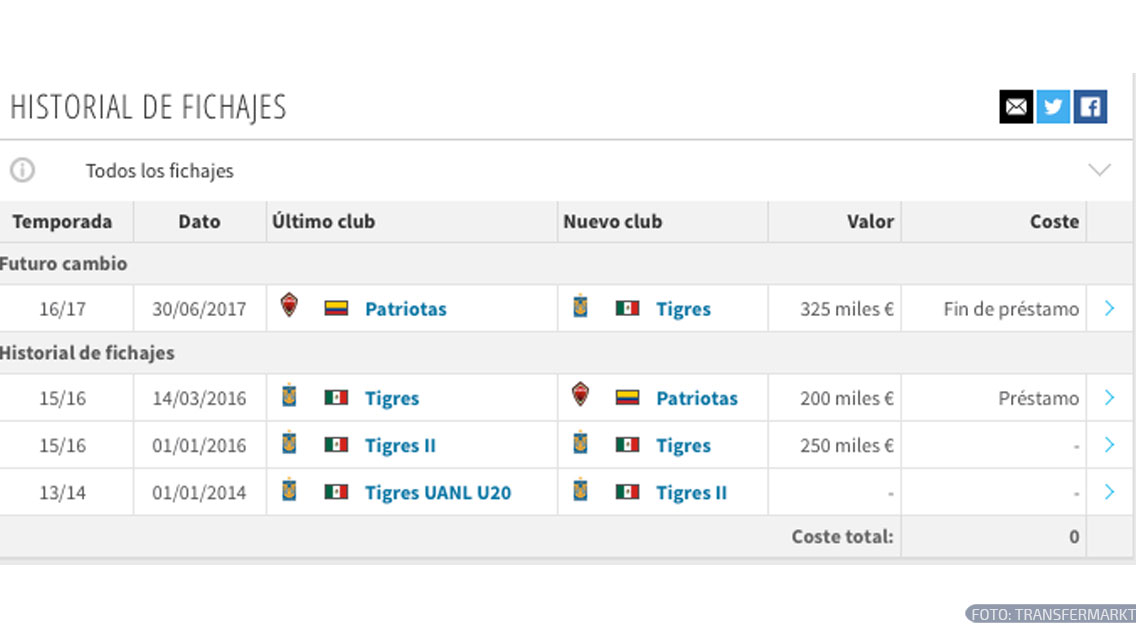
Task: Click the Valor column header
Action: pos(870,222)
